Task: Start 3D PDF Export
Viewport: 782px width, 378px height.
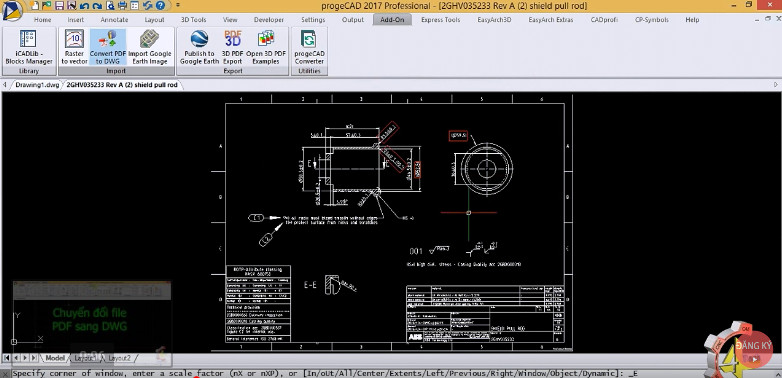Action: [232, 48]
